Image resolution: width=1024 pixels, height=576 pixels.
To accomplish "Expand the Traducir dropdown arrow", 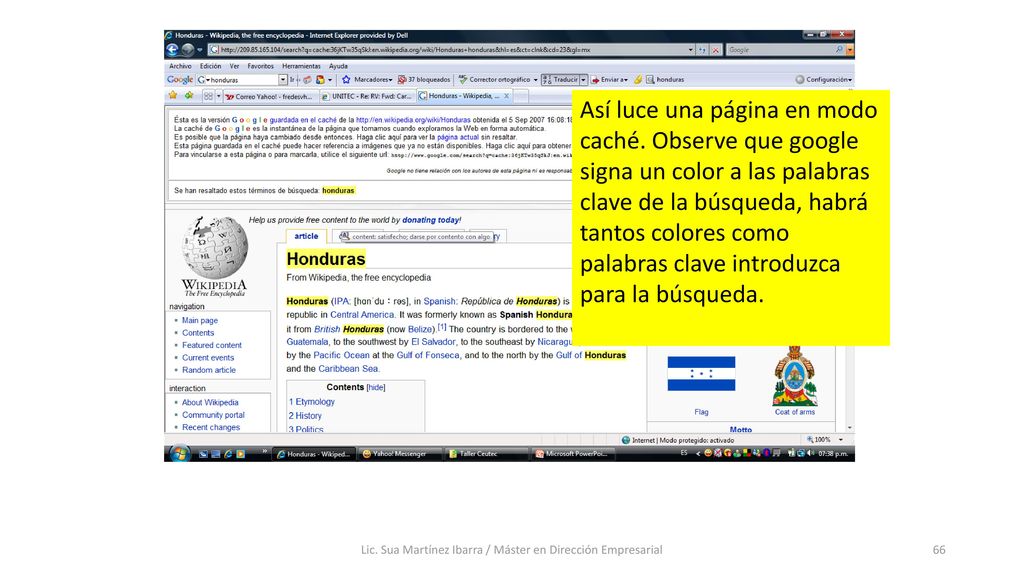I will pos(584,80).
